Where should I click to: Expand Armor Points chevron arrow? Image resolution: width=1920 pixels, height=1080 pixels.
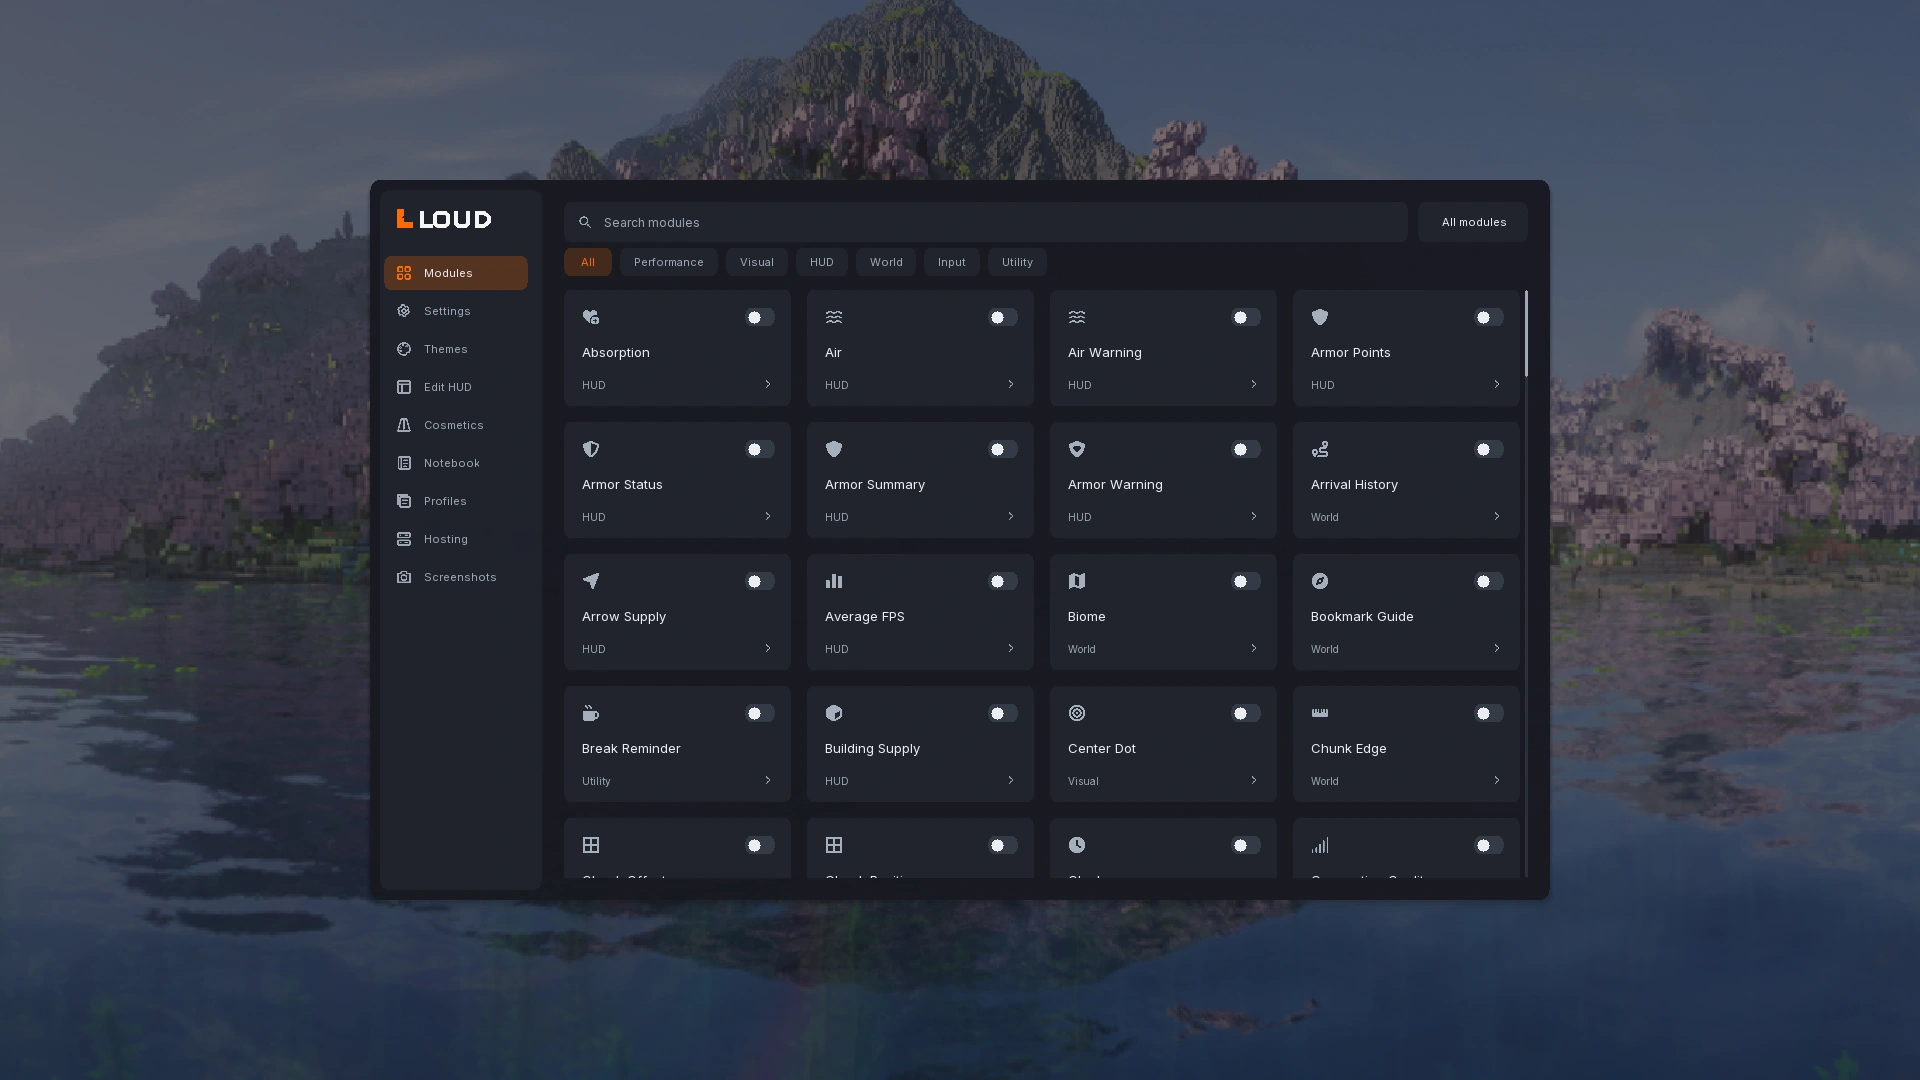(x=1497, y=384)
